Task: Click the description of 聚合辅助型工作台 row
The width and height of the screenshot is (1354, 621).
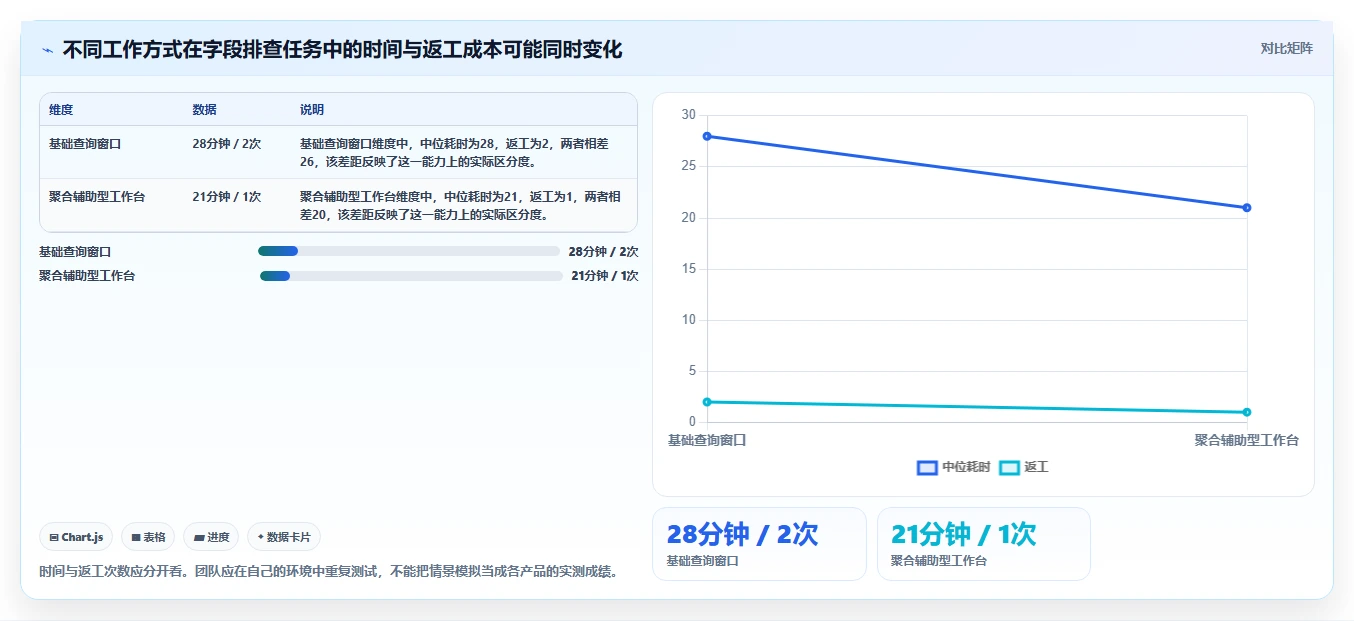Action: (461, 205)
